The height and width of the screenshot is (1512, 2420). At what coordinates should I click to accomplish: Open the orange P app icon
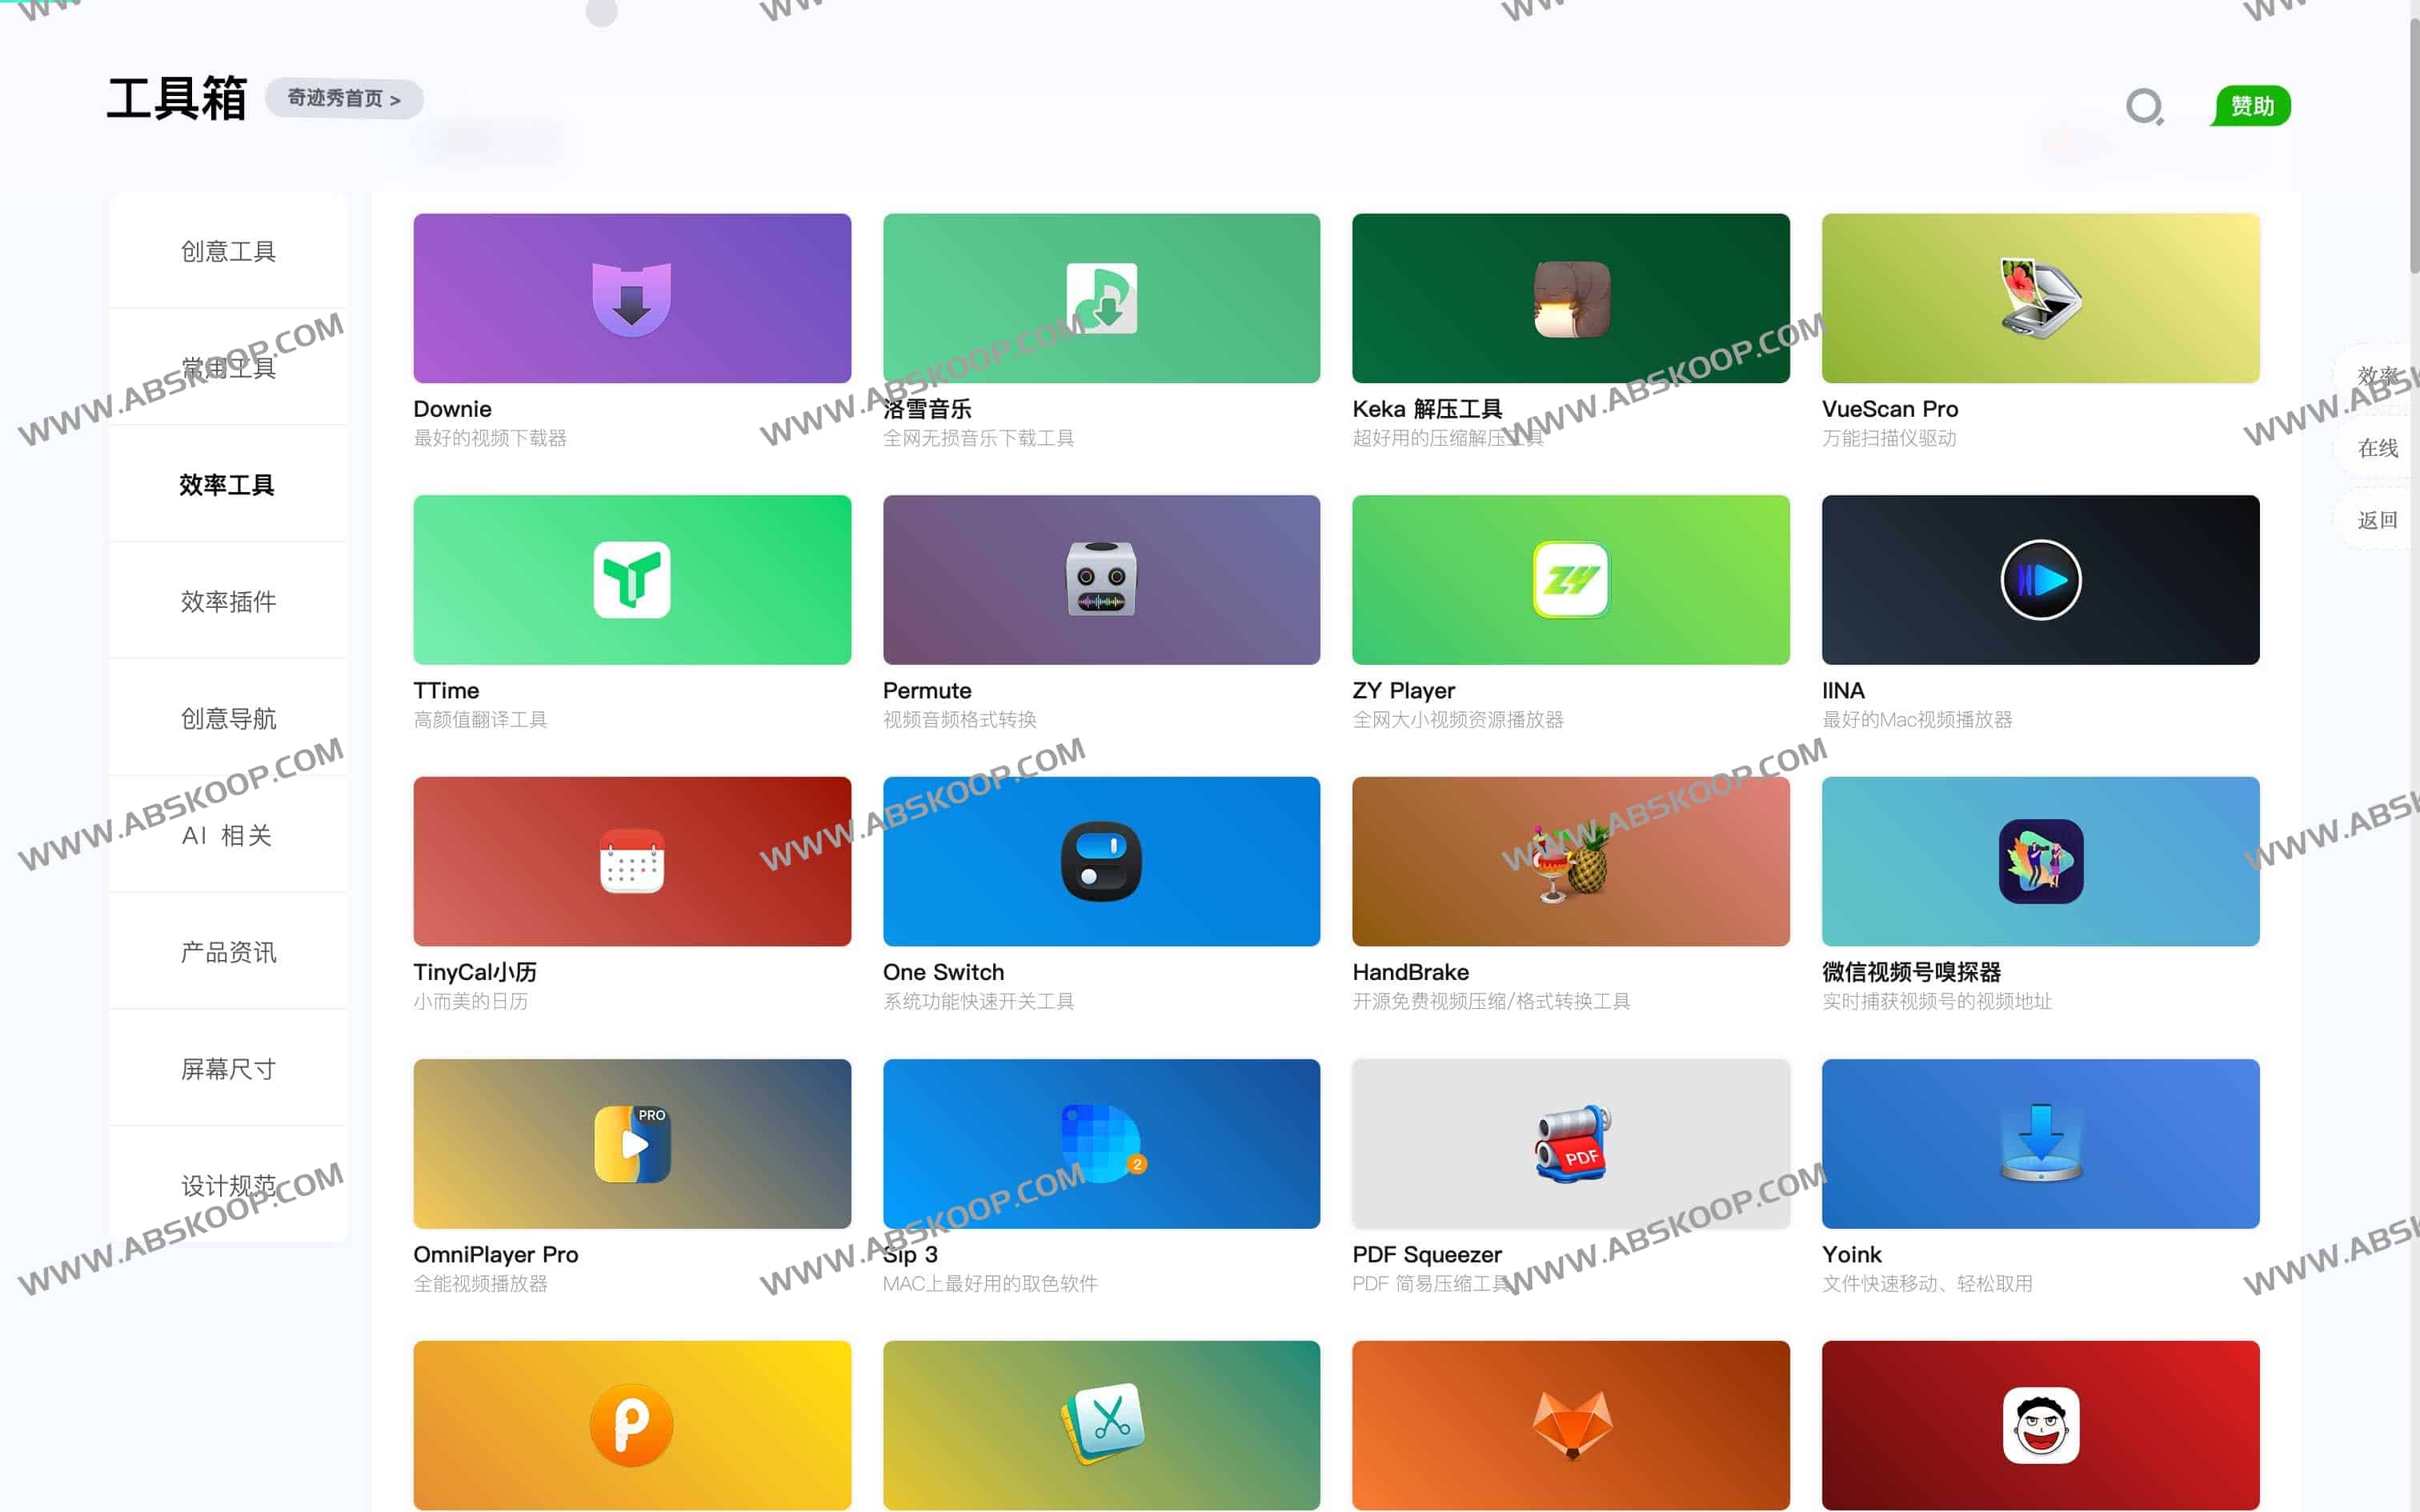coord(632,1425)
